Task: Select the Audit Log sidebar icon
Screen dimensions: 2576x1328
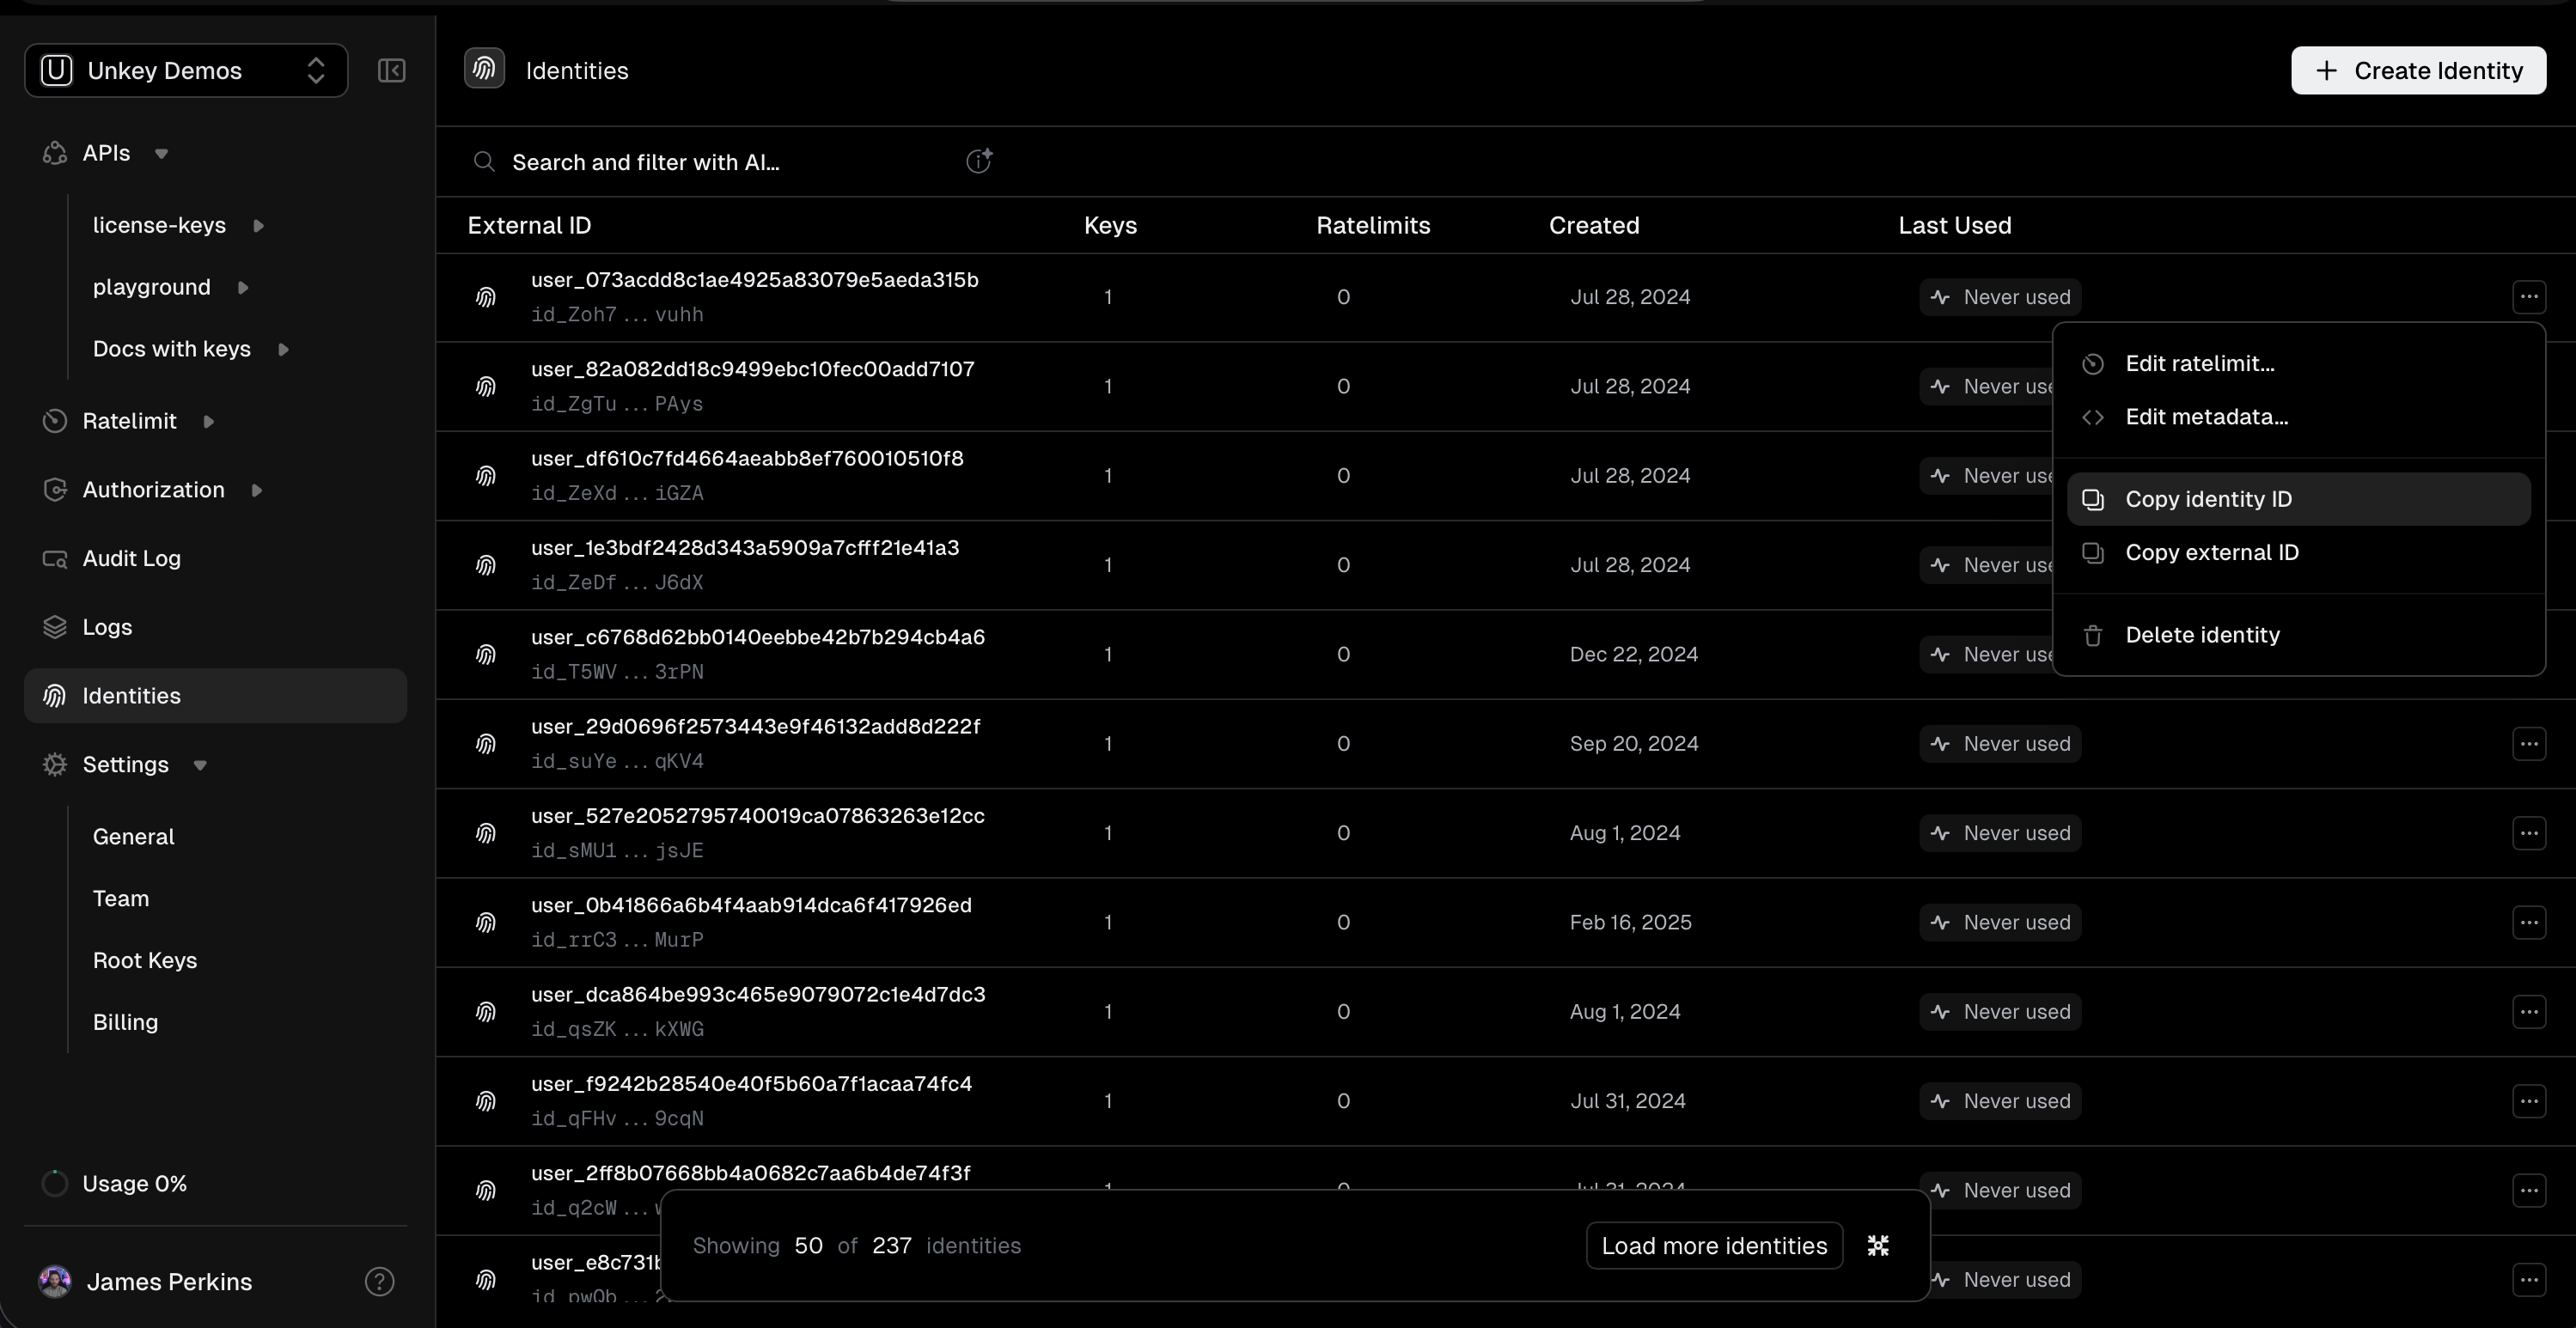Action: tap(55, 558)
